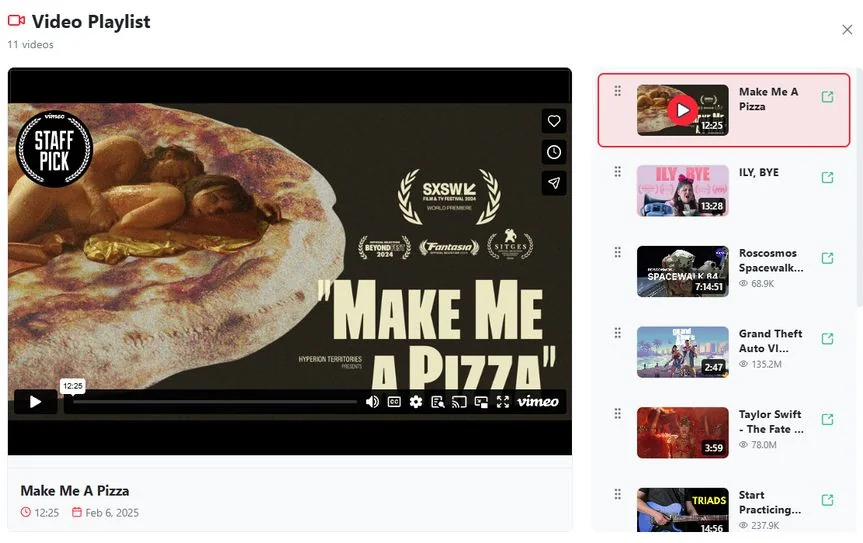This screenshot has height=543, width=863.
Task: Select the Grand Theft Auto VI thumbnail
Action: (682, 352)
